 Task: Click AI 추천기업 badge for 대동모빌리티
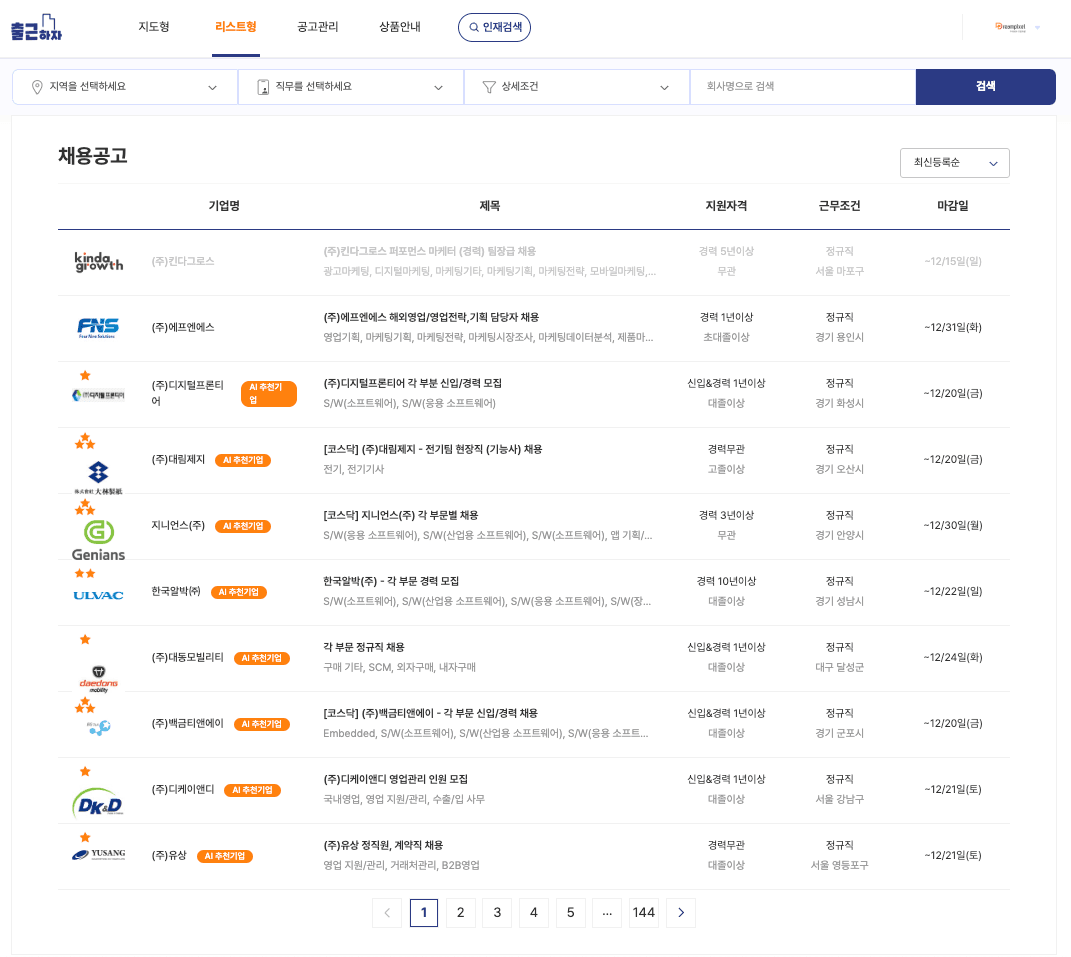coord(262,658)
